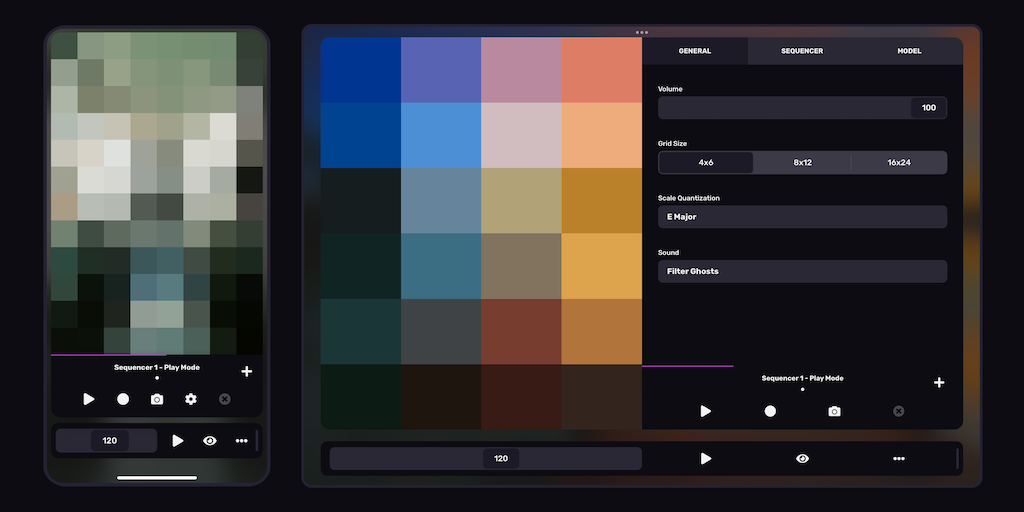The height and width of the screenshot is (512, 1024).
Task: Click the phone's Sequencer 1 - Play Mode label
Action: tap(157, 367)
